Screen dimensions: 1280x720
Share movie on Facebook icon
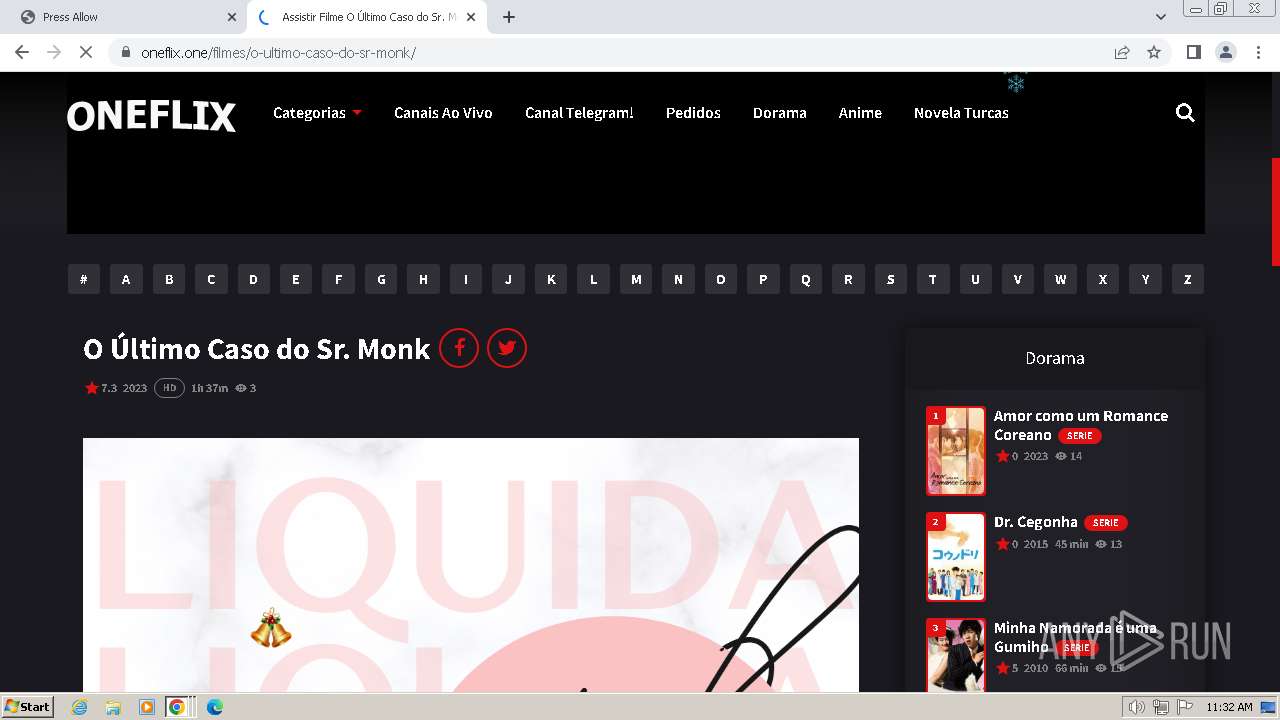(459, 348)
